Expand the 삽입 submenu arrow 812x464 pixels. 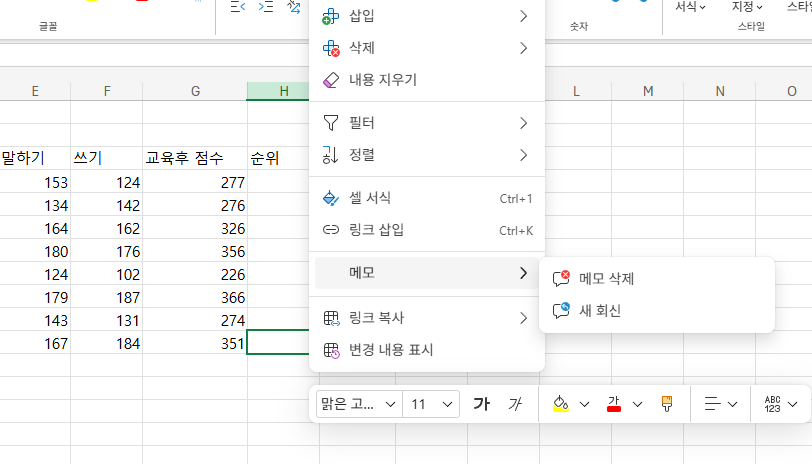pos(524,17)
